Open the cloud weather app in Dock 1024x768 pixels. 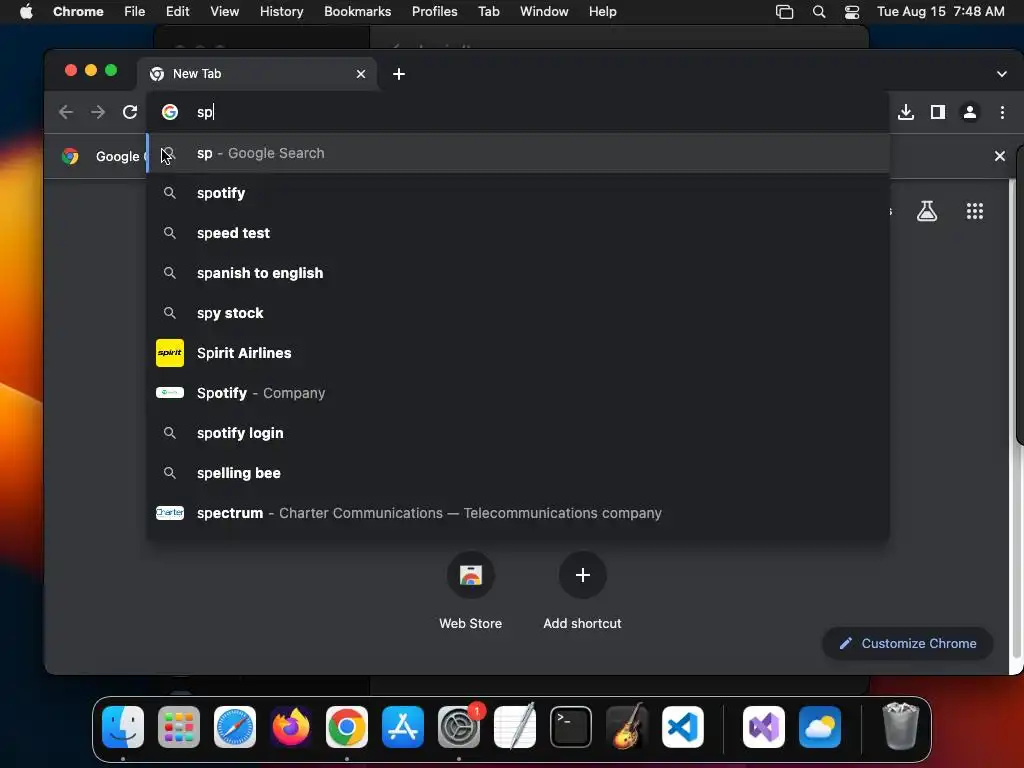[x=820, y=727]
